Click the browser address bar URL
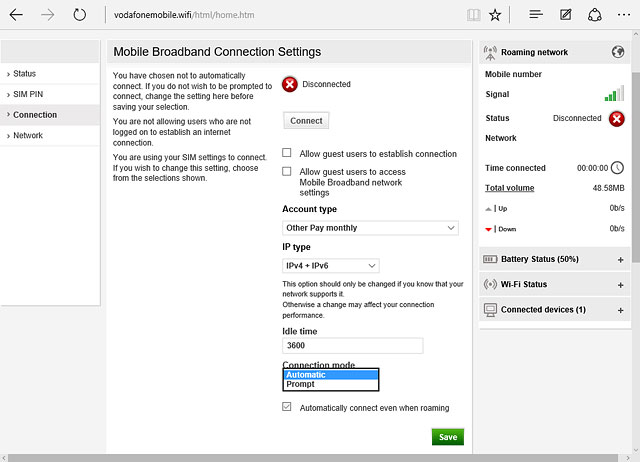Viewport: 640px width, 462px height. pos(184,15)
